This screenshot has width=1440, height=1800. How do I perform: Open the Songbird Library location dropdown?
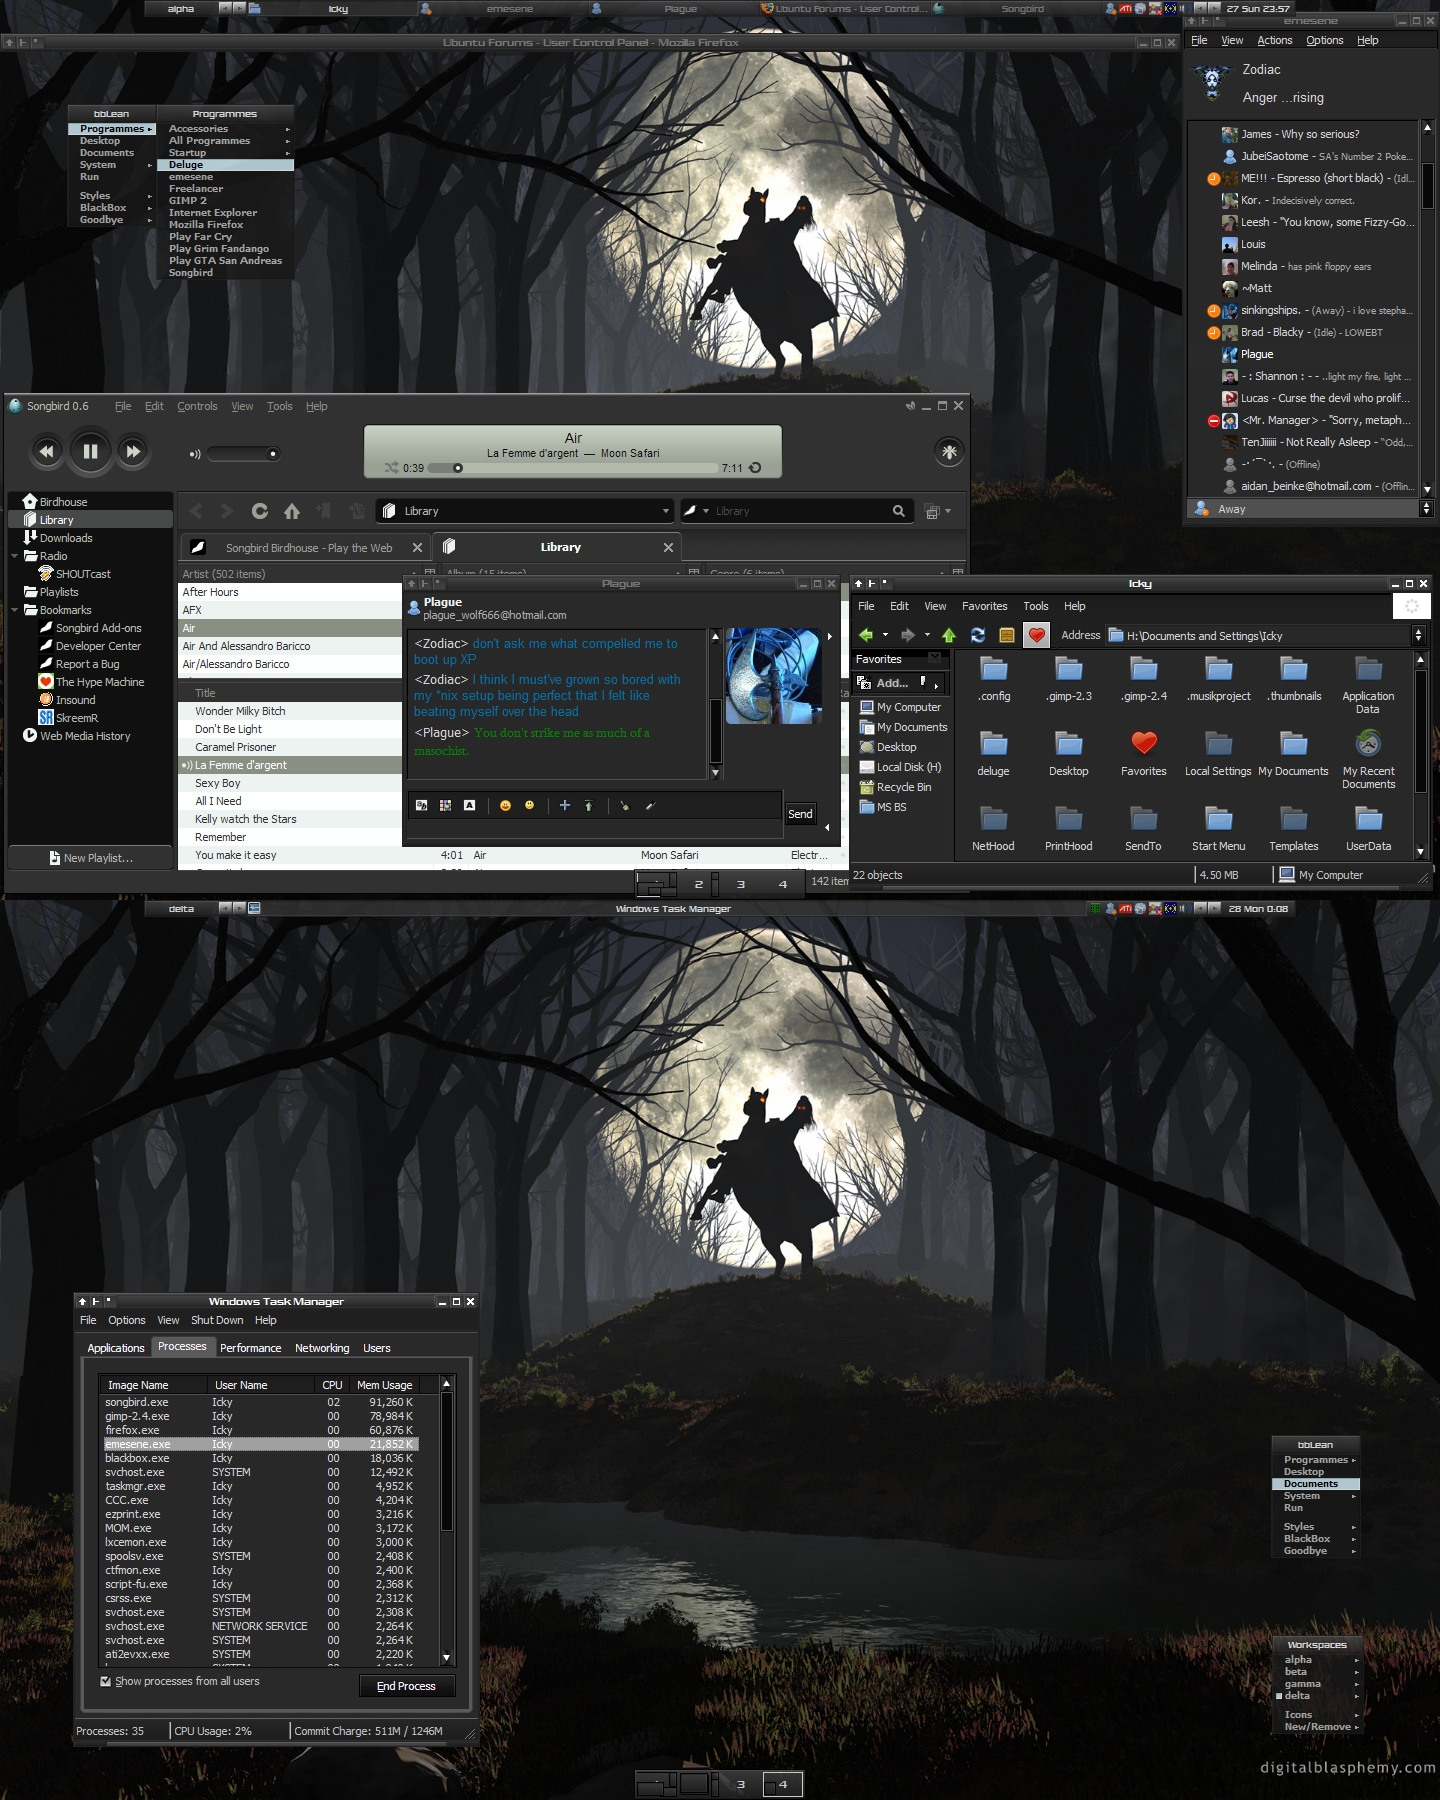point(666,511)
